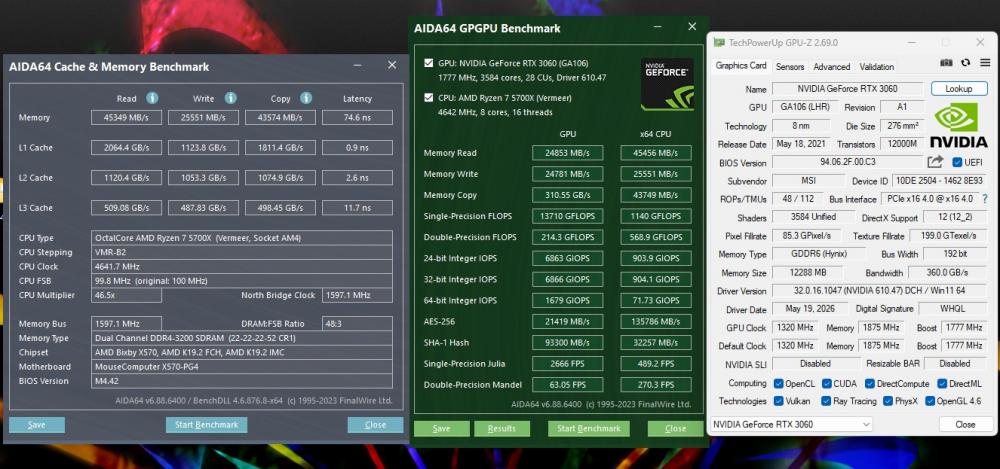Click the Memory Write value 25551 MB/s in Cache Benchmark
Screen dimensions: 1000x469
(x=203, y=117)
